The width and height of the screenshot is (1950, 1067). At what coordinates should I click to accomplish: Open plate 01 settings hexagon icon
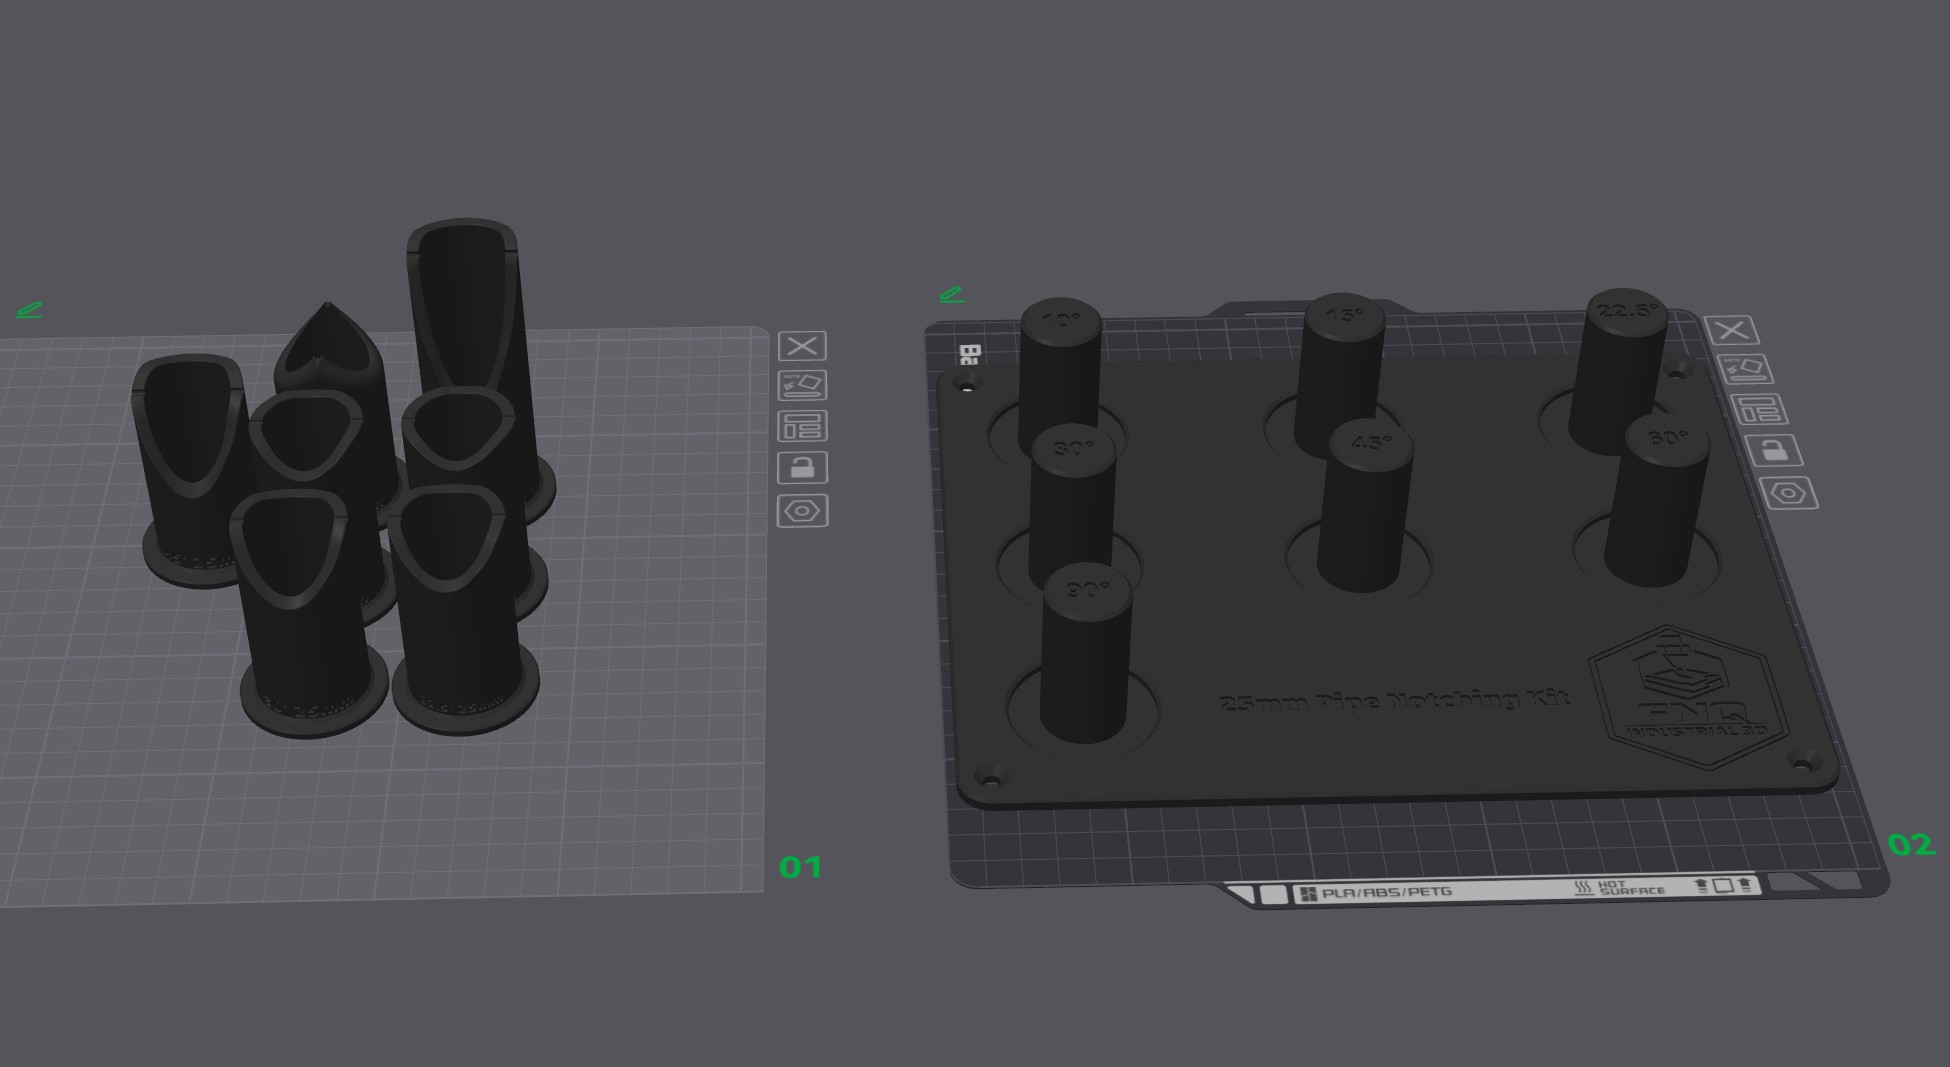point(802,511)
